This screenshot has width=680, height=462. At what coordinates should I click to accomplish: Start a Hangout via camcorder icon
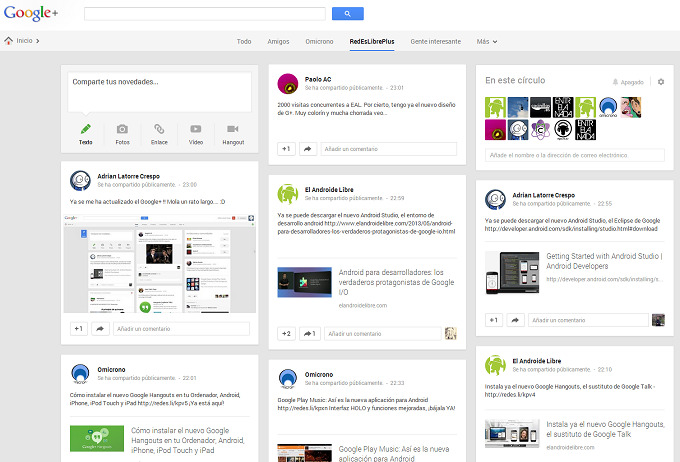(233, 129)
